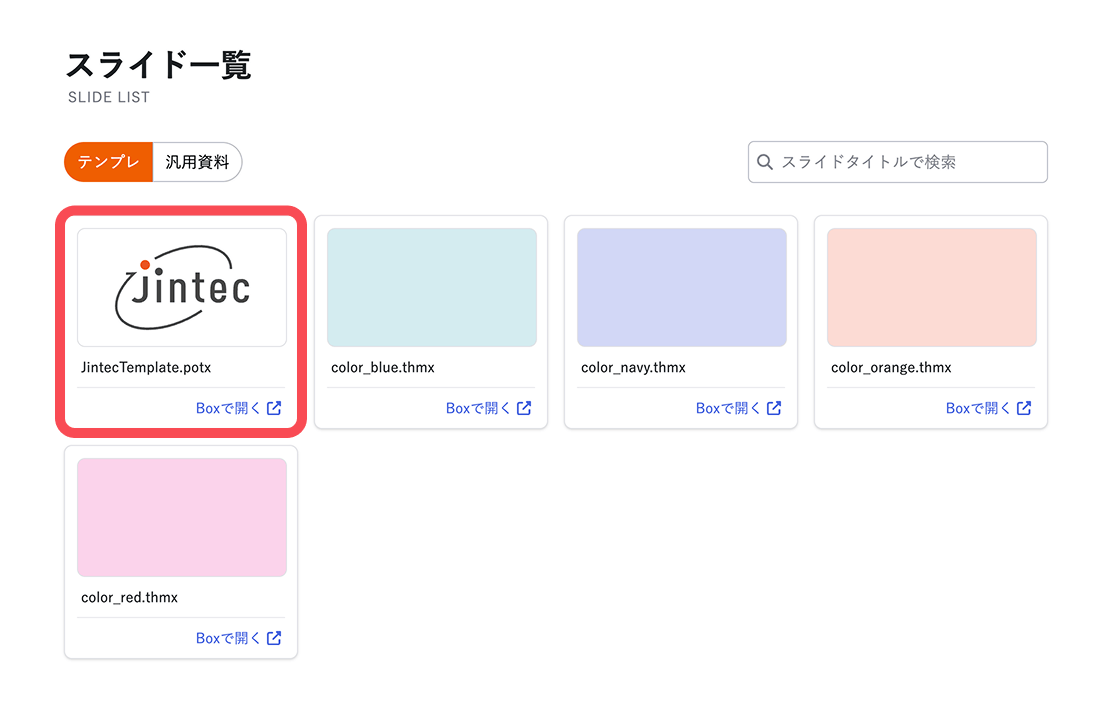Select the pink color_red preview swatch
Viewport: 1118px width, 725px height.
point(182,517)
